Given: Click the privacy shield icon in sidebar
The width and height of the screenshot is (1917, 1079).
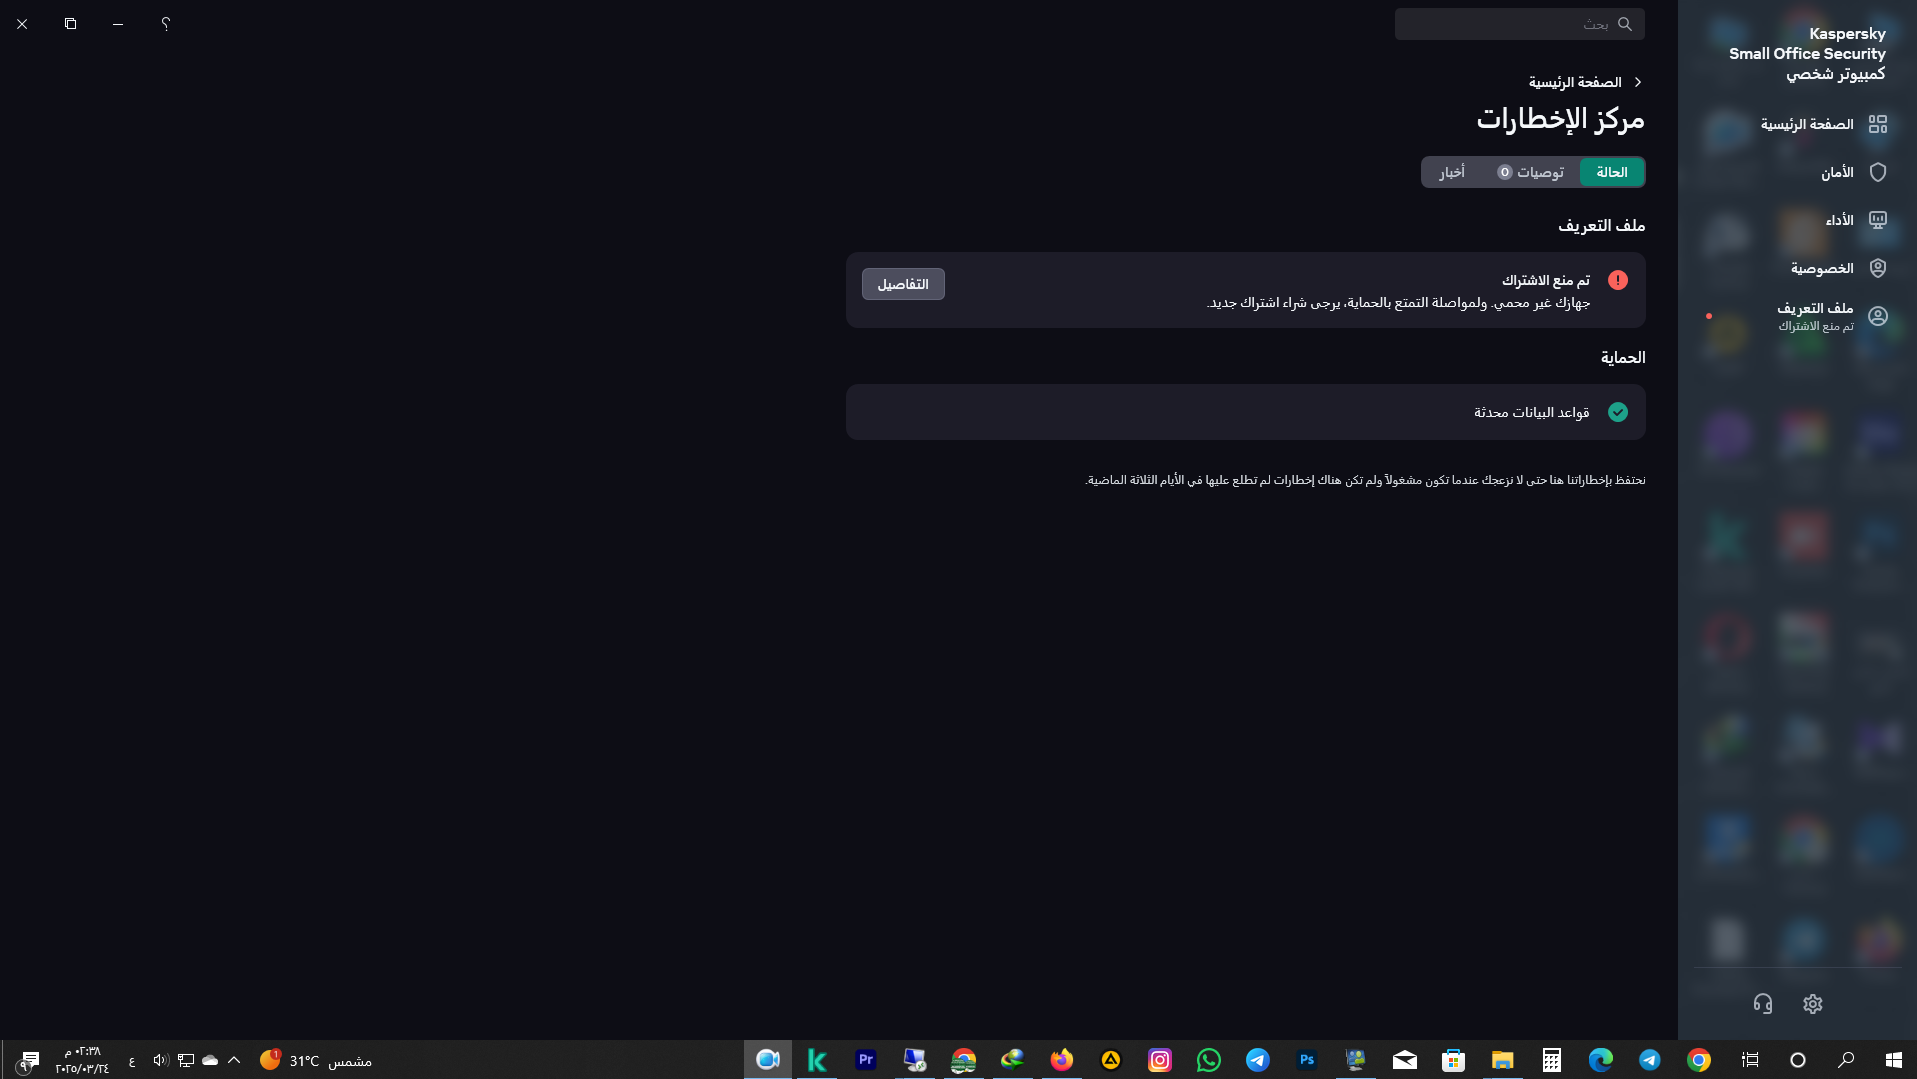Looking at the screenshot, I should pyautogui.click(x=1878, y=268).
